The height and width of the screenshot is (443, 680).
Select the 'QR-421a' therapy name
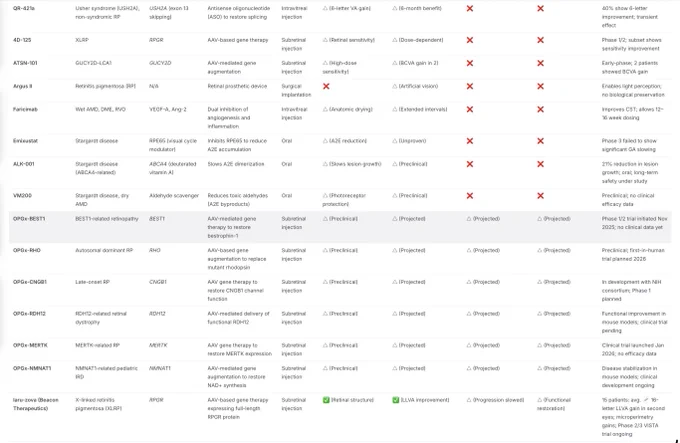(x=24, y=8)
